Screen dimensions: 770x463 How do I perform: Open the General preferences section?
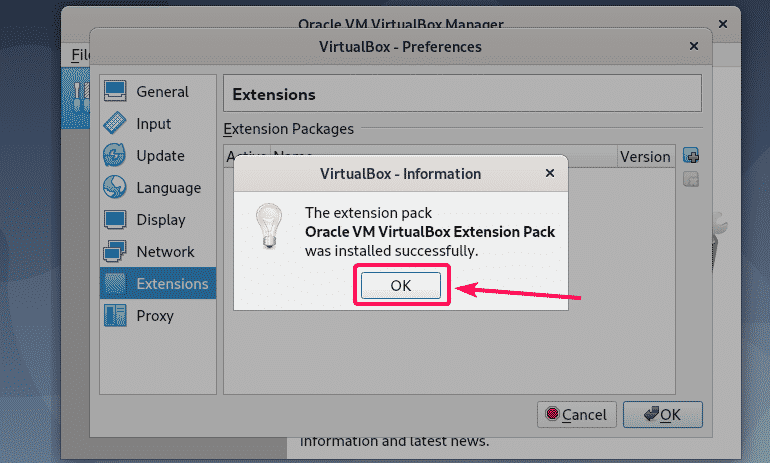pyautogui.click(x=160, y=92)
